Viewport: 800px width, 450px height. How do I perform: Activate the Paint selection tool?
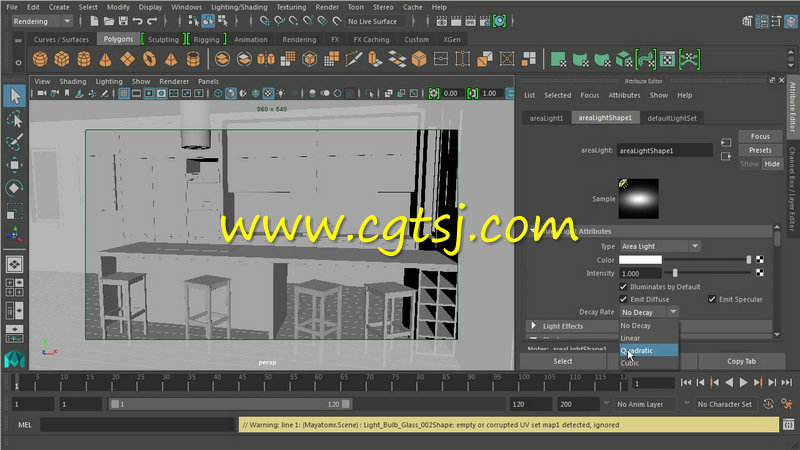pyautogui.click(x=15, y=141)
